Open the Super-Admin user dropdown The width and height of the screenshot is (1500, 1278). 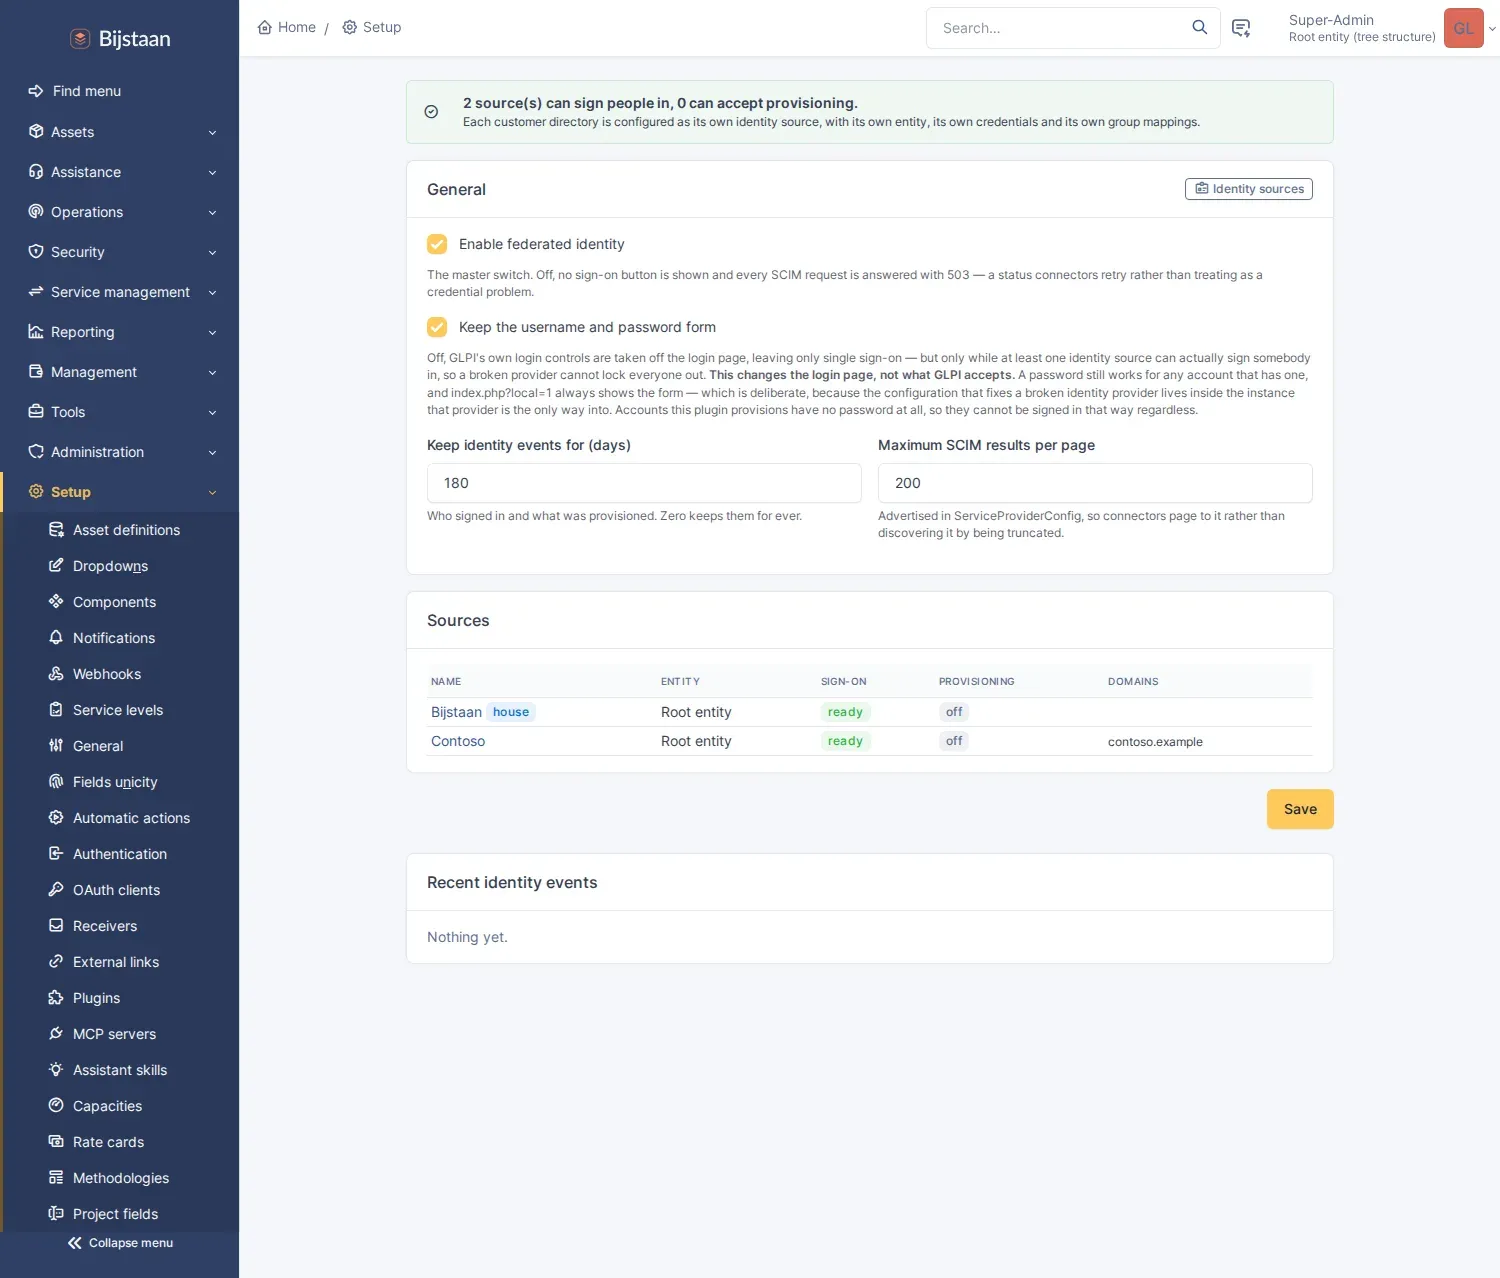[1390, 28]
